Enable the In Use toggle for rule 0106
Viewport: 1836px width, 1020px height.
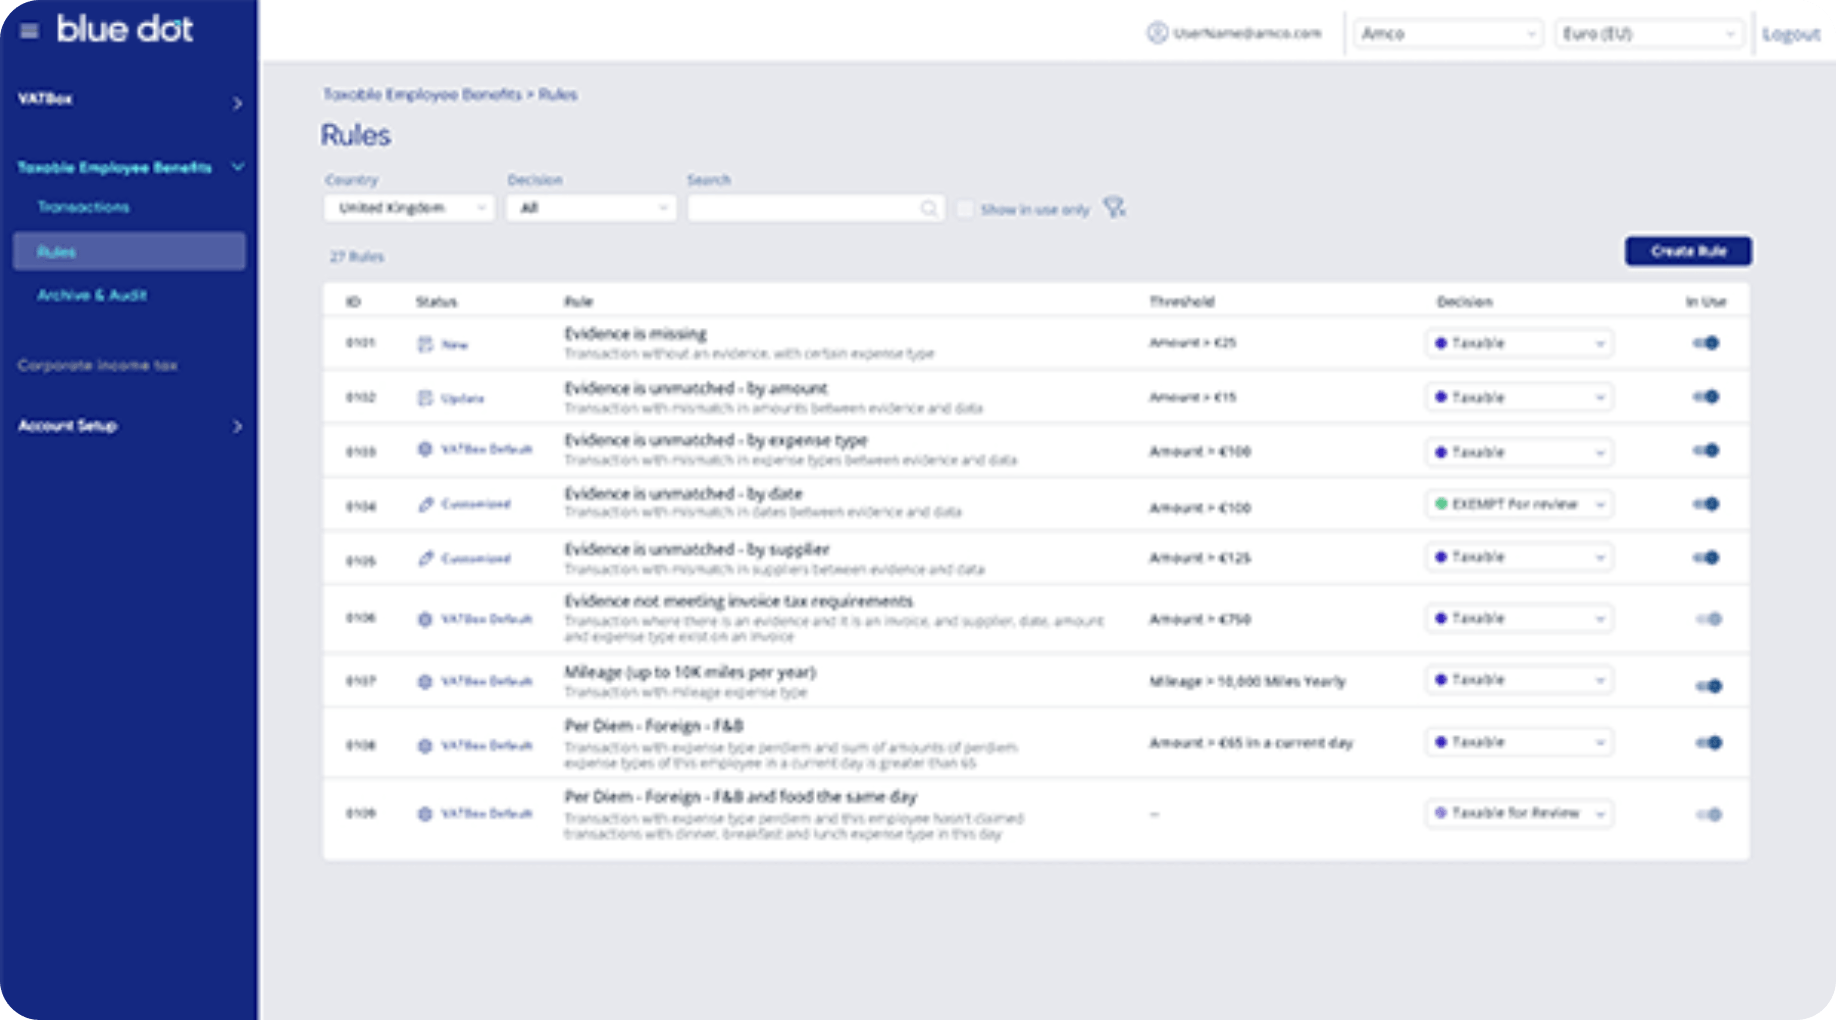[1708, 618]
